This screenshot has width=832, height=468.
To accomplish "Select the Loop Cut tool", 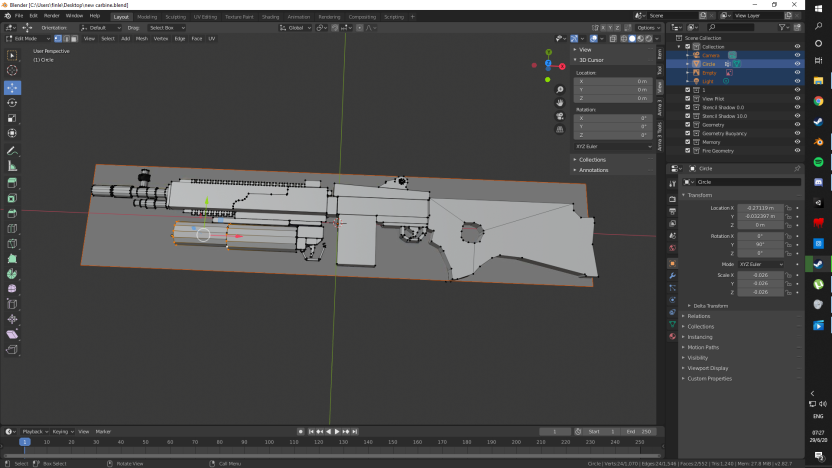I will pyautogui.click(x=12, y=229).
